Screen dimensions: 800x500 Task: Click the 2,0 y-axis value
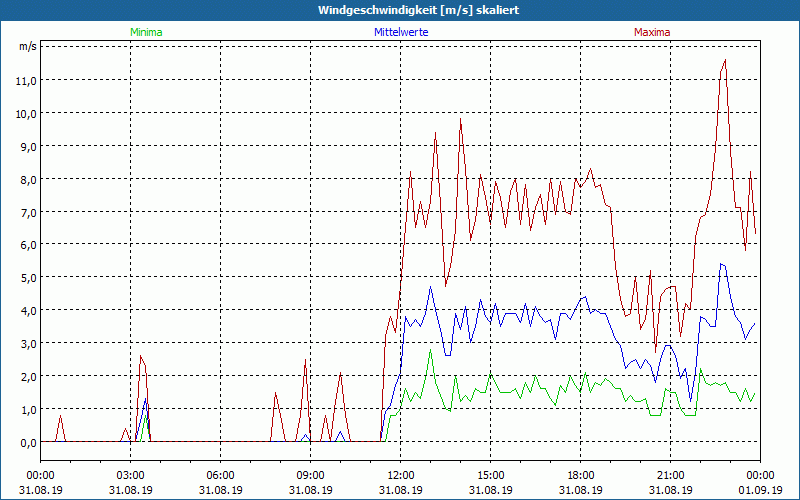pos(29,377)
